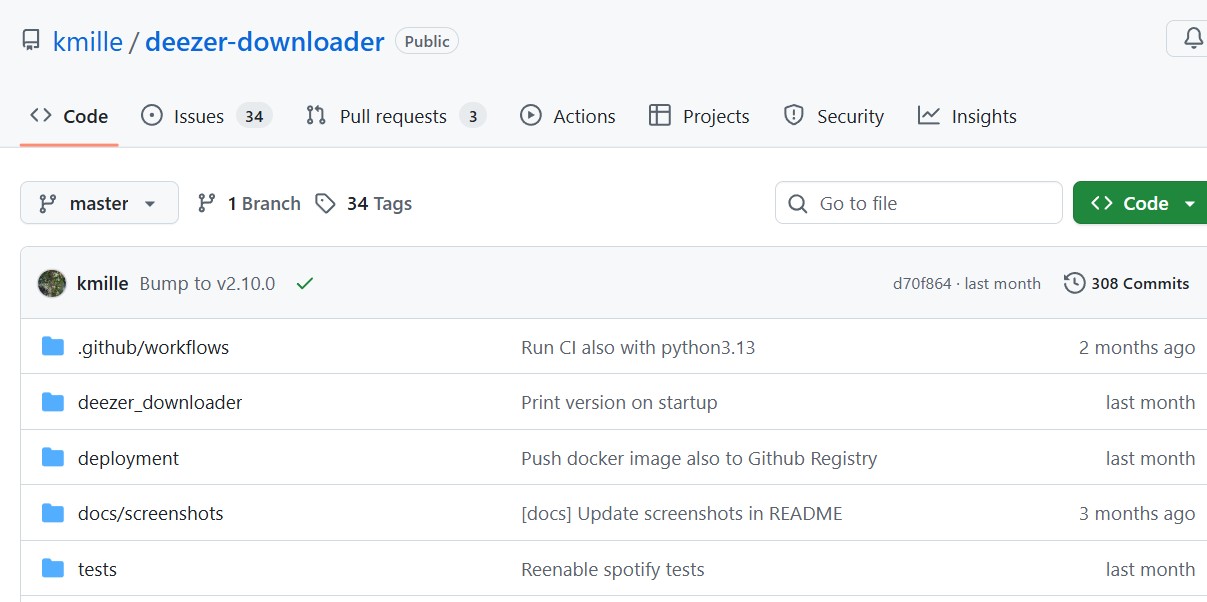Click the notifications bell icon
Viewport: 1207px width, 602px height.
pyautogui.click(x=1193, y=39)
